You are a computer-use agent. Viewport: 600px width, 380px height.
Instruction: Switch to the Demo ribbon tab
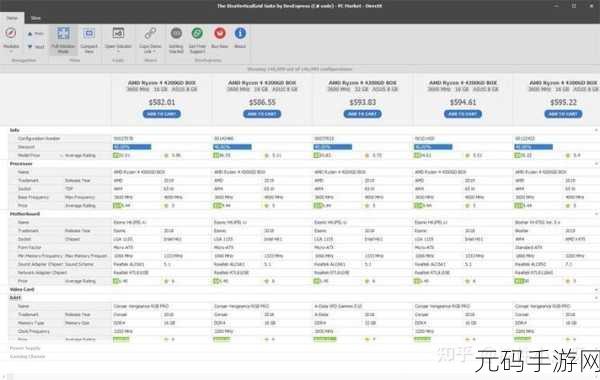(x=12, y=18)
